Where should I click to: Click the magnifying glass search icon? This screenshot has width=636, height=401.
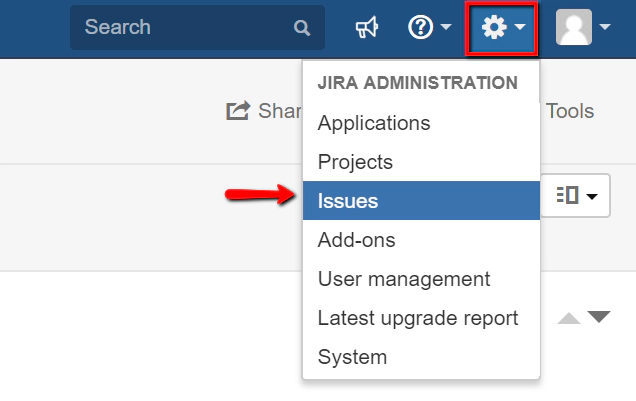302,28
